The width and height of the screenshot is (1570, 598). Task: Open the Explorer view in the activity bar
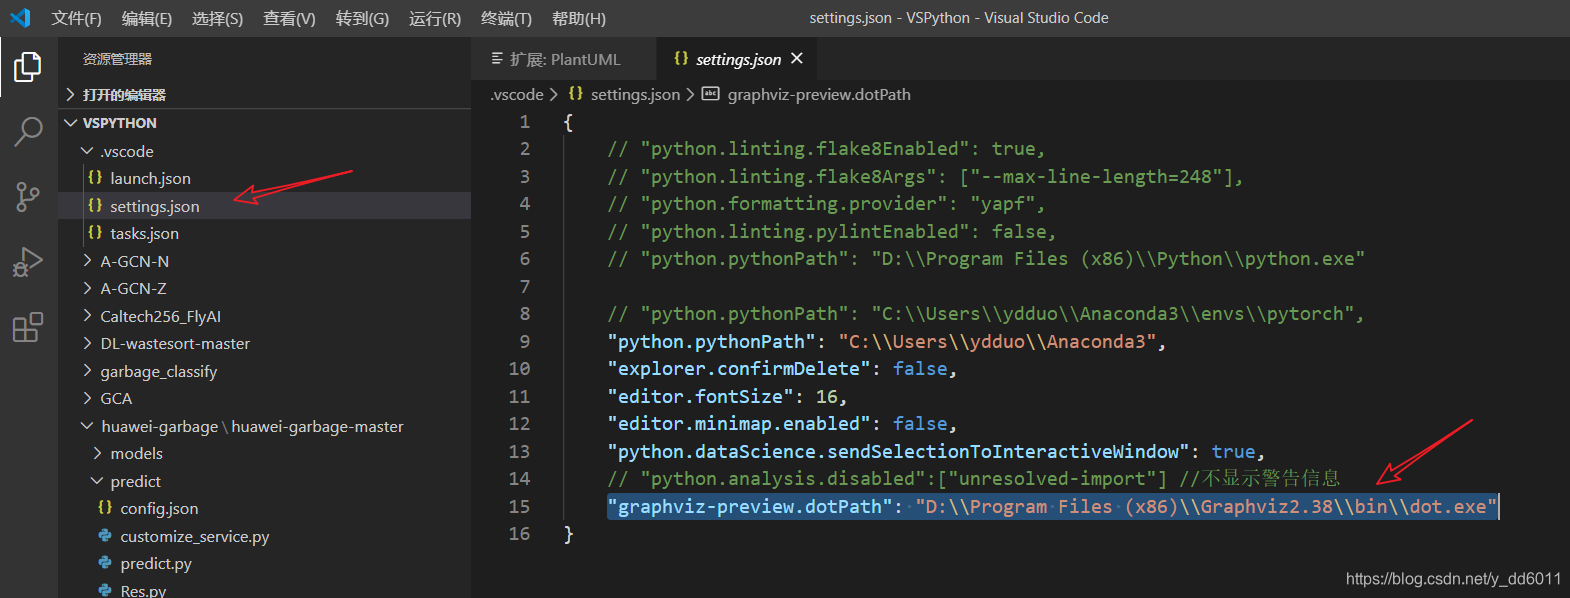tap(28, 67)
